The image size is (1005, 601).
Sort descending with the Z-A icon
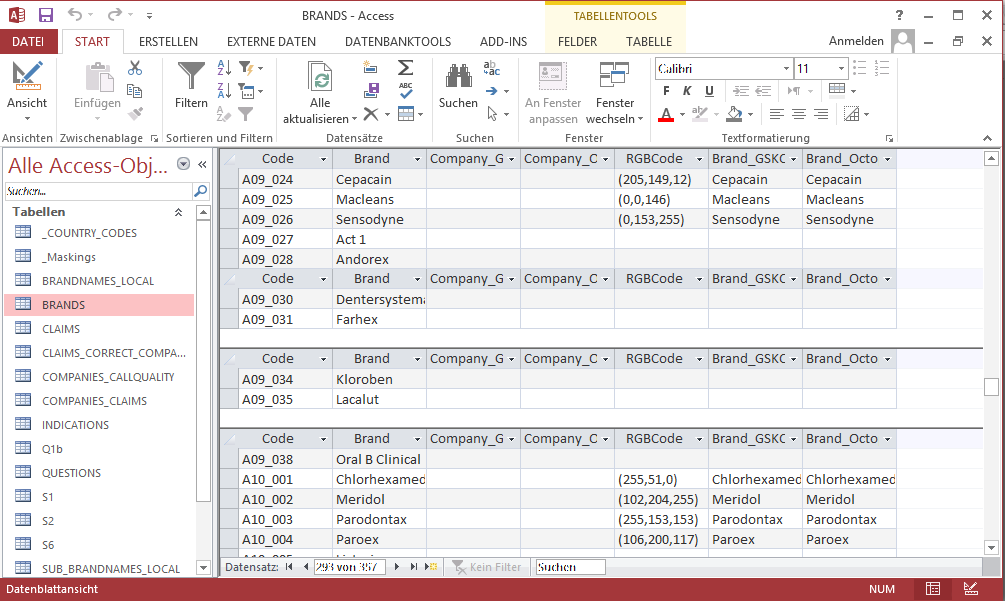224,90
